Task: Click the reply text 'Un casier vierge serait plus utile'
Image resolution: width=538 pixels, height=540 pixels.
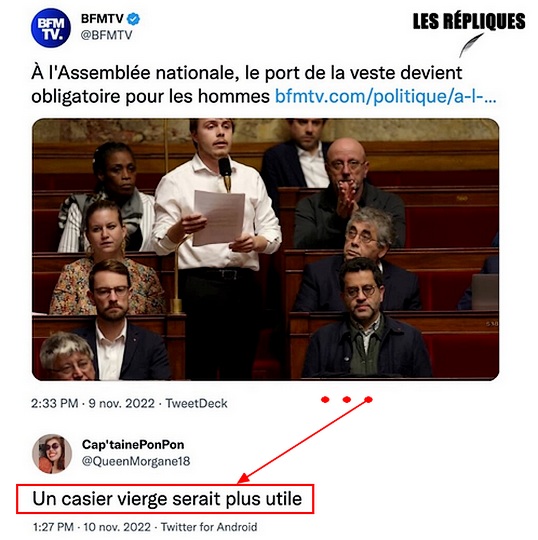Action: 167,499
